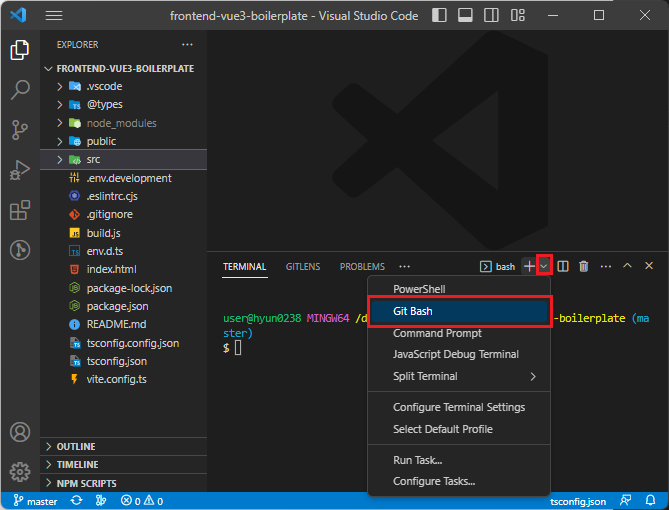Open the GitLens view icon
Screen dimensions: 669x510
[x=20, y=250]
